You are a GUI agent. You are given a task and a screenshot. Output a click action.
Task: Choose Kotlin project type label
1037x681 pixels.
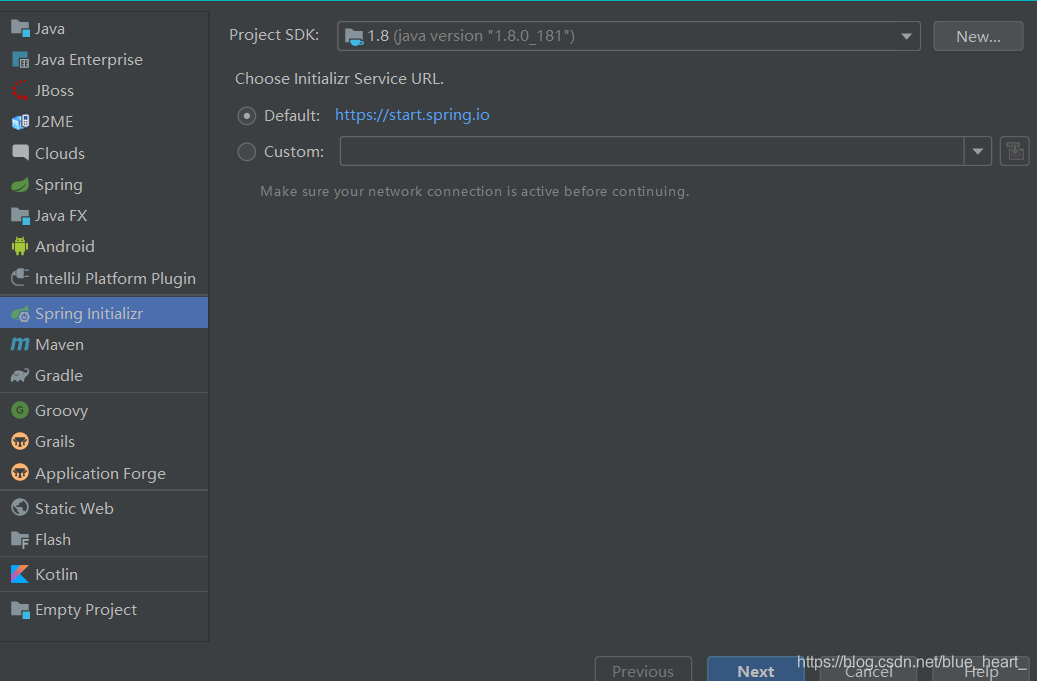(x=56, y=575)
